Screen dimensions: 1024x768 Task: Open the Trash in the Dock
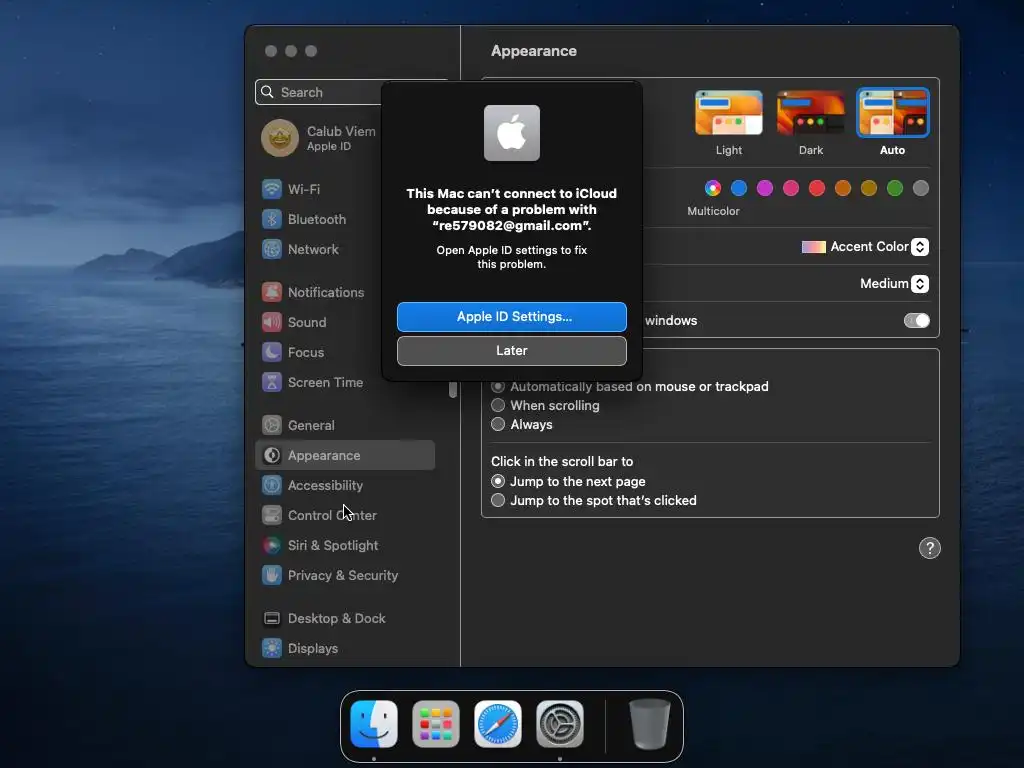[650, 724]
